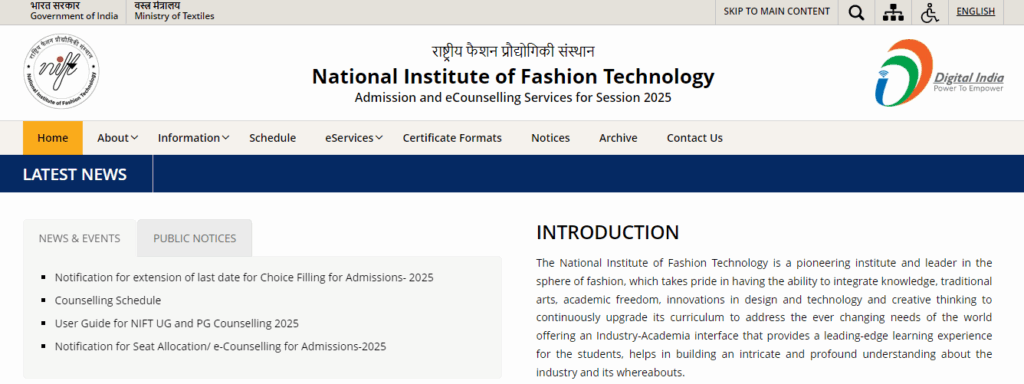Viewport: 1024px width, 384px height.
Task: Expand the About dropdown menu
Action: [118, 138]
